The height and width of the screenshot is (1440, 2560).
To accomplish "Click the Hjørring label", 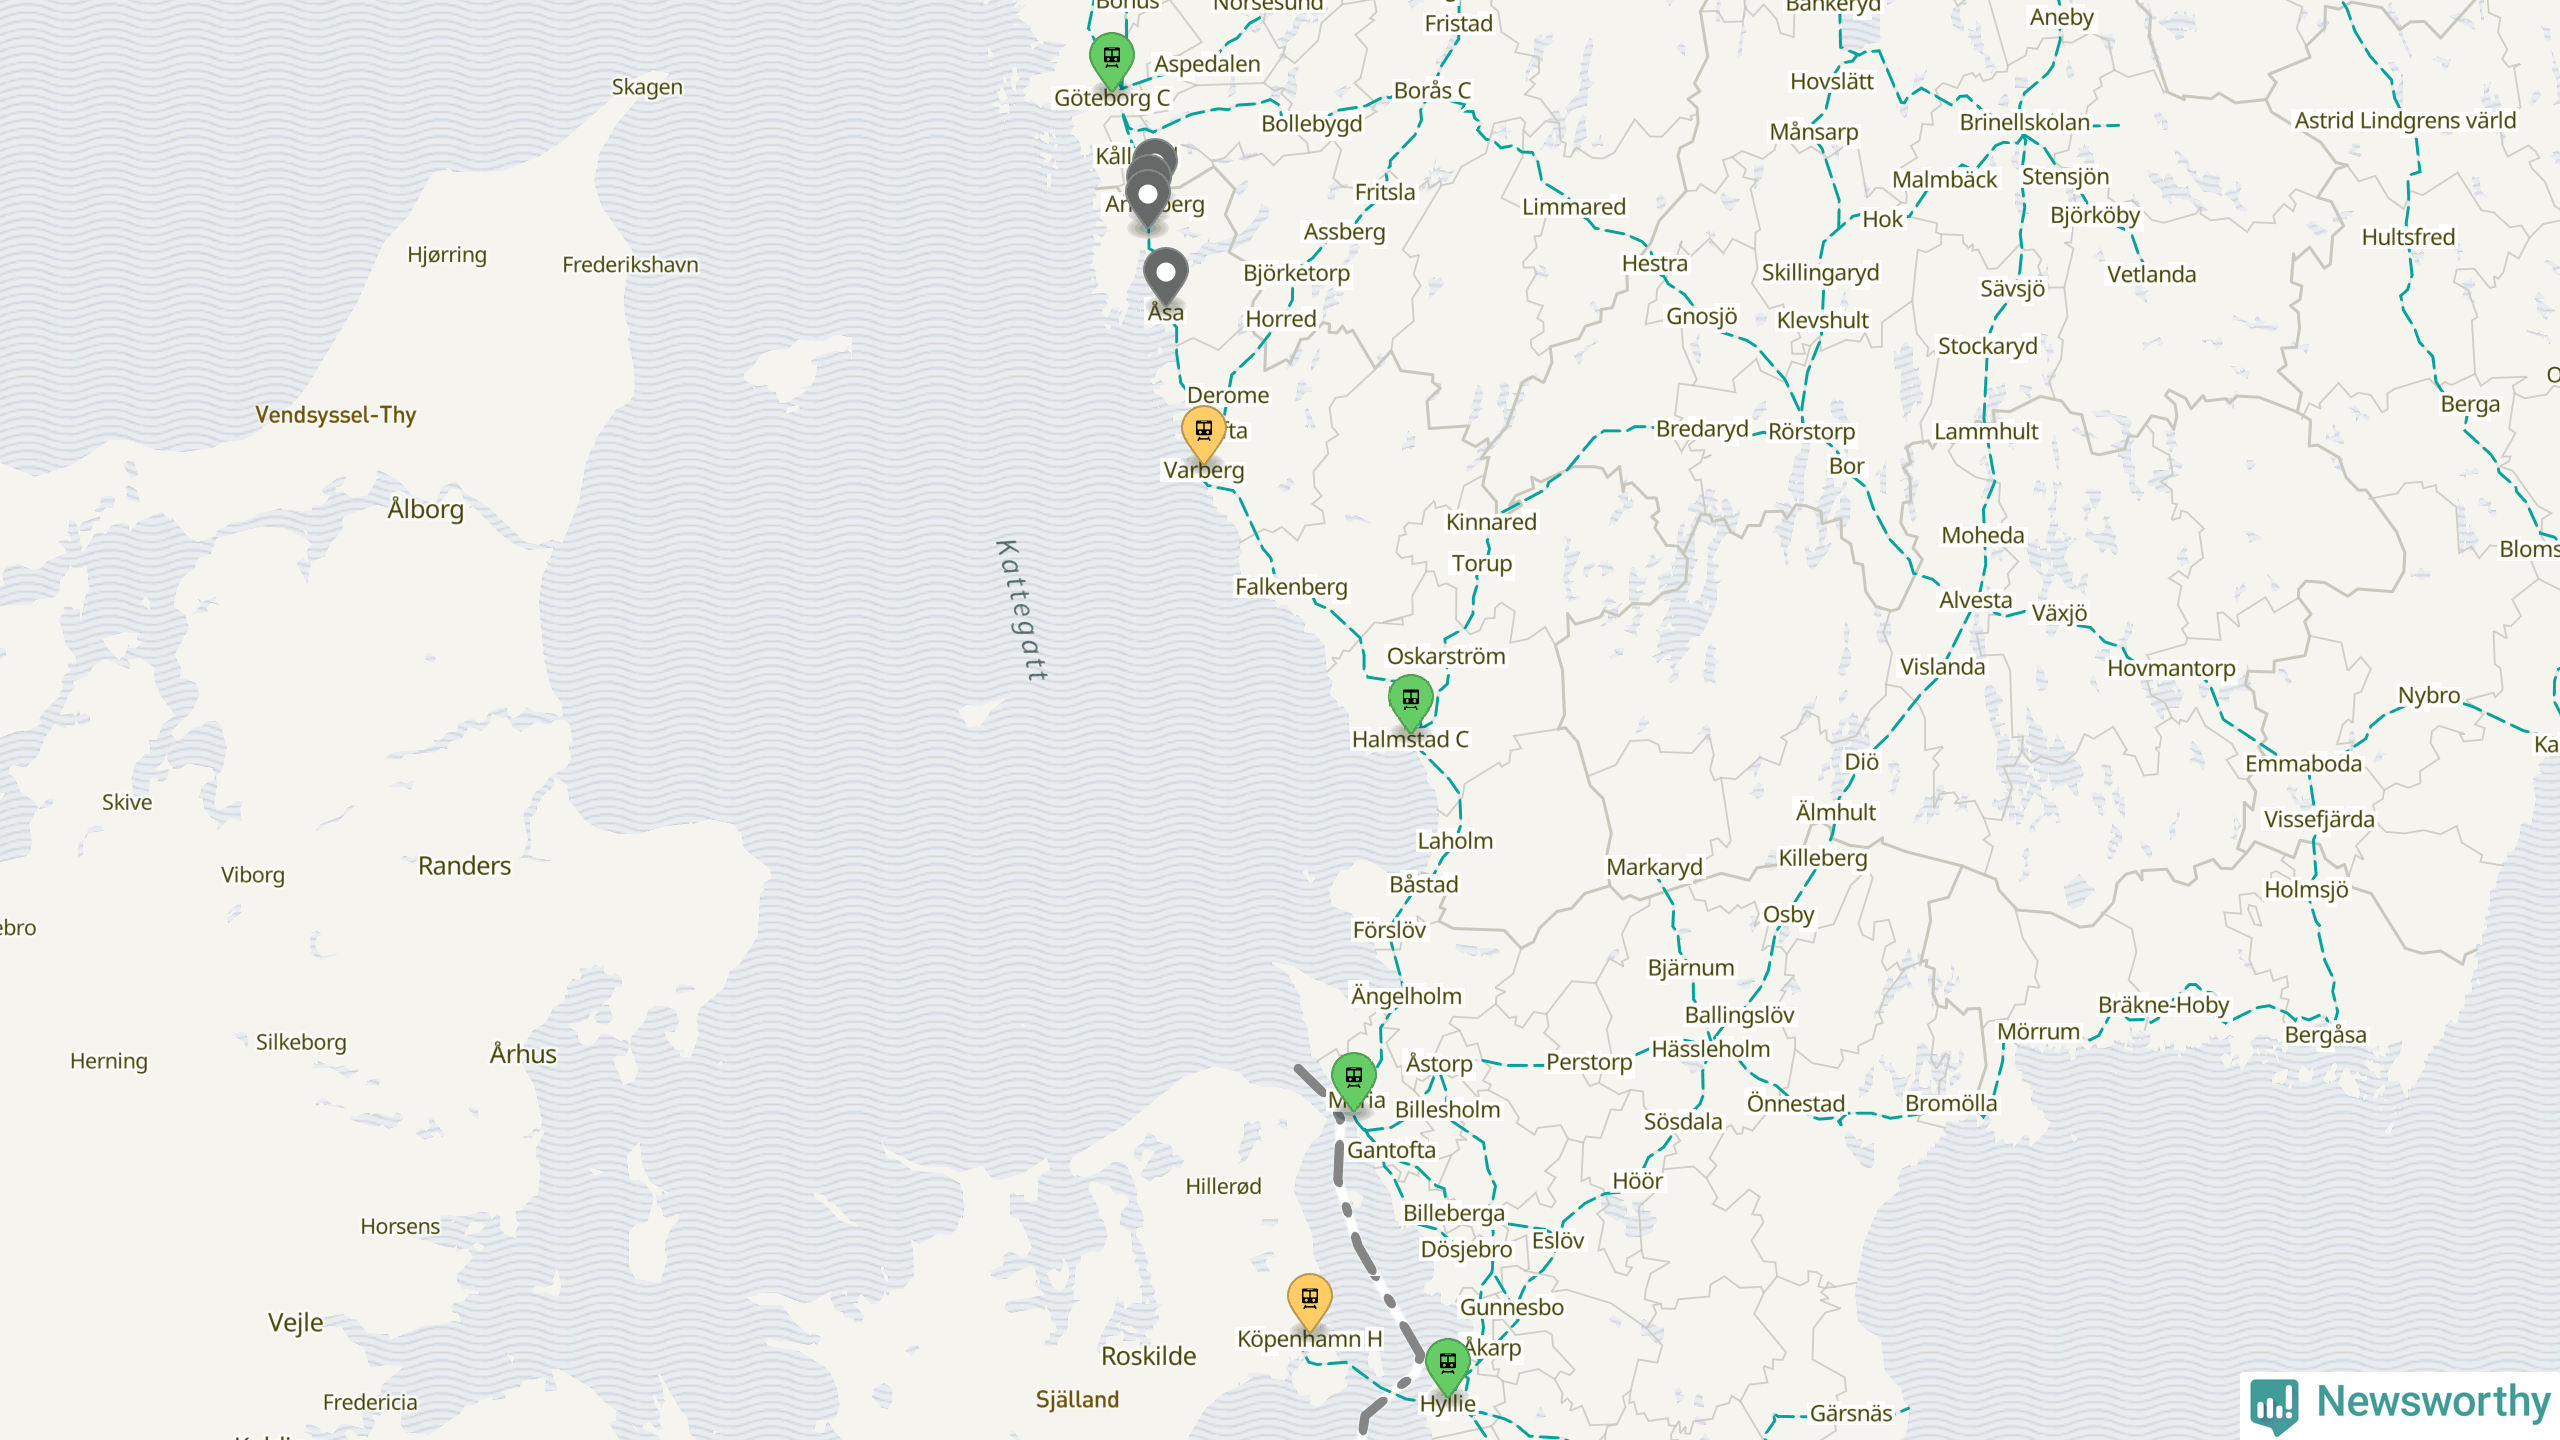I will (x=447, y=255).
